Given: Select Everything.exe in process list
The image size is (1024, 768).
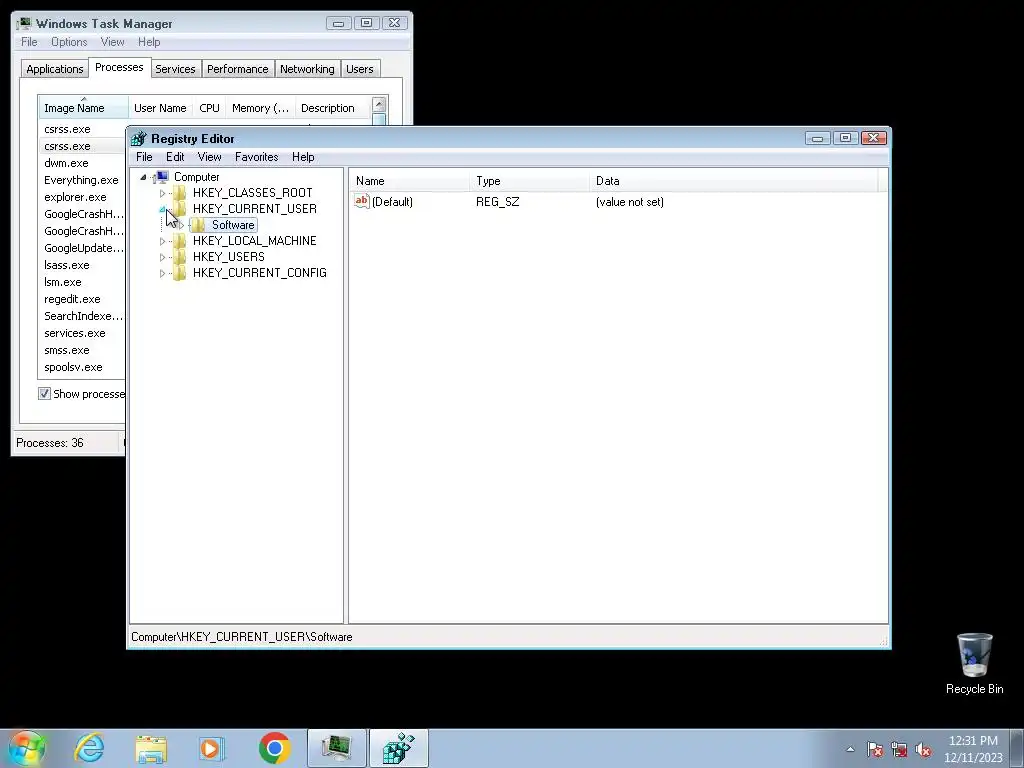Looking at the screenshot, I should (x=81, y=180).
